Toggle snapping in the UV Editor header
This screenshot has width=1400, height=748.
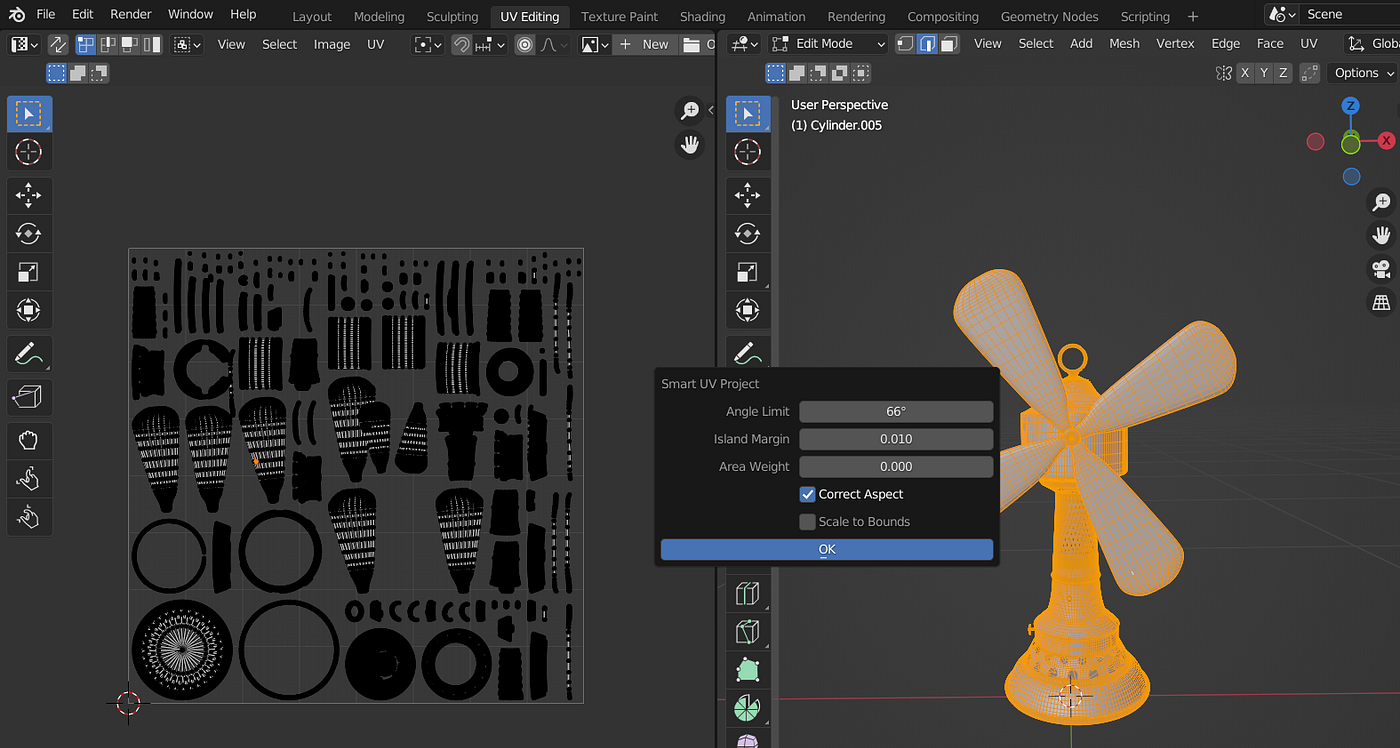[461, 45]
